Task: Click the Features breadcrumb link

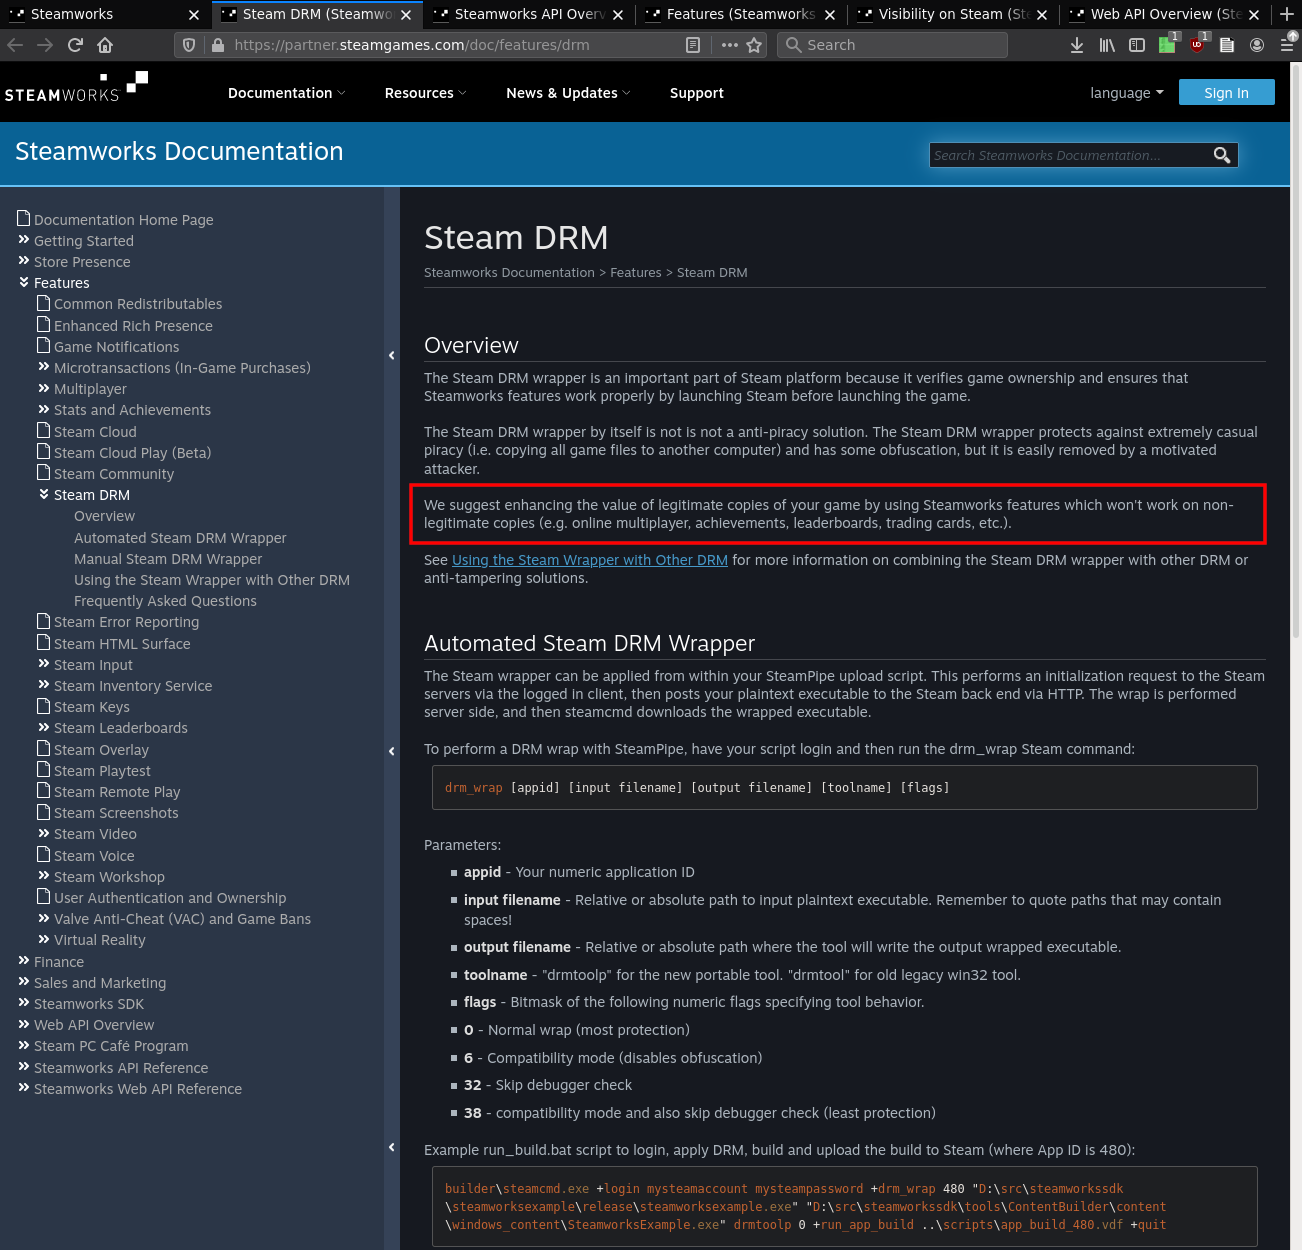Action: coord(636,272)
